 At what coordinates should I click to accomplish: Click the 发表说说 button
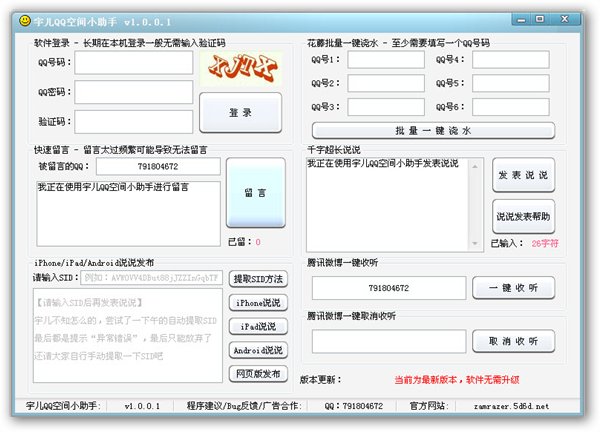(523, 175)
